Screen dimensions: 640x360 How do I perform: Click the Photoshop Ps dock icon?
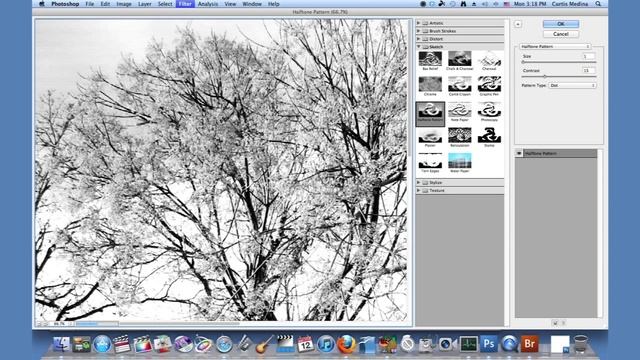489,344
